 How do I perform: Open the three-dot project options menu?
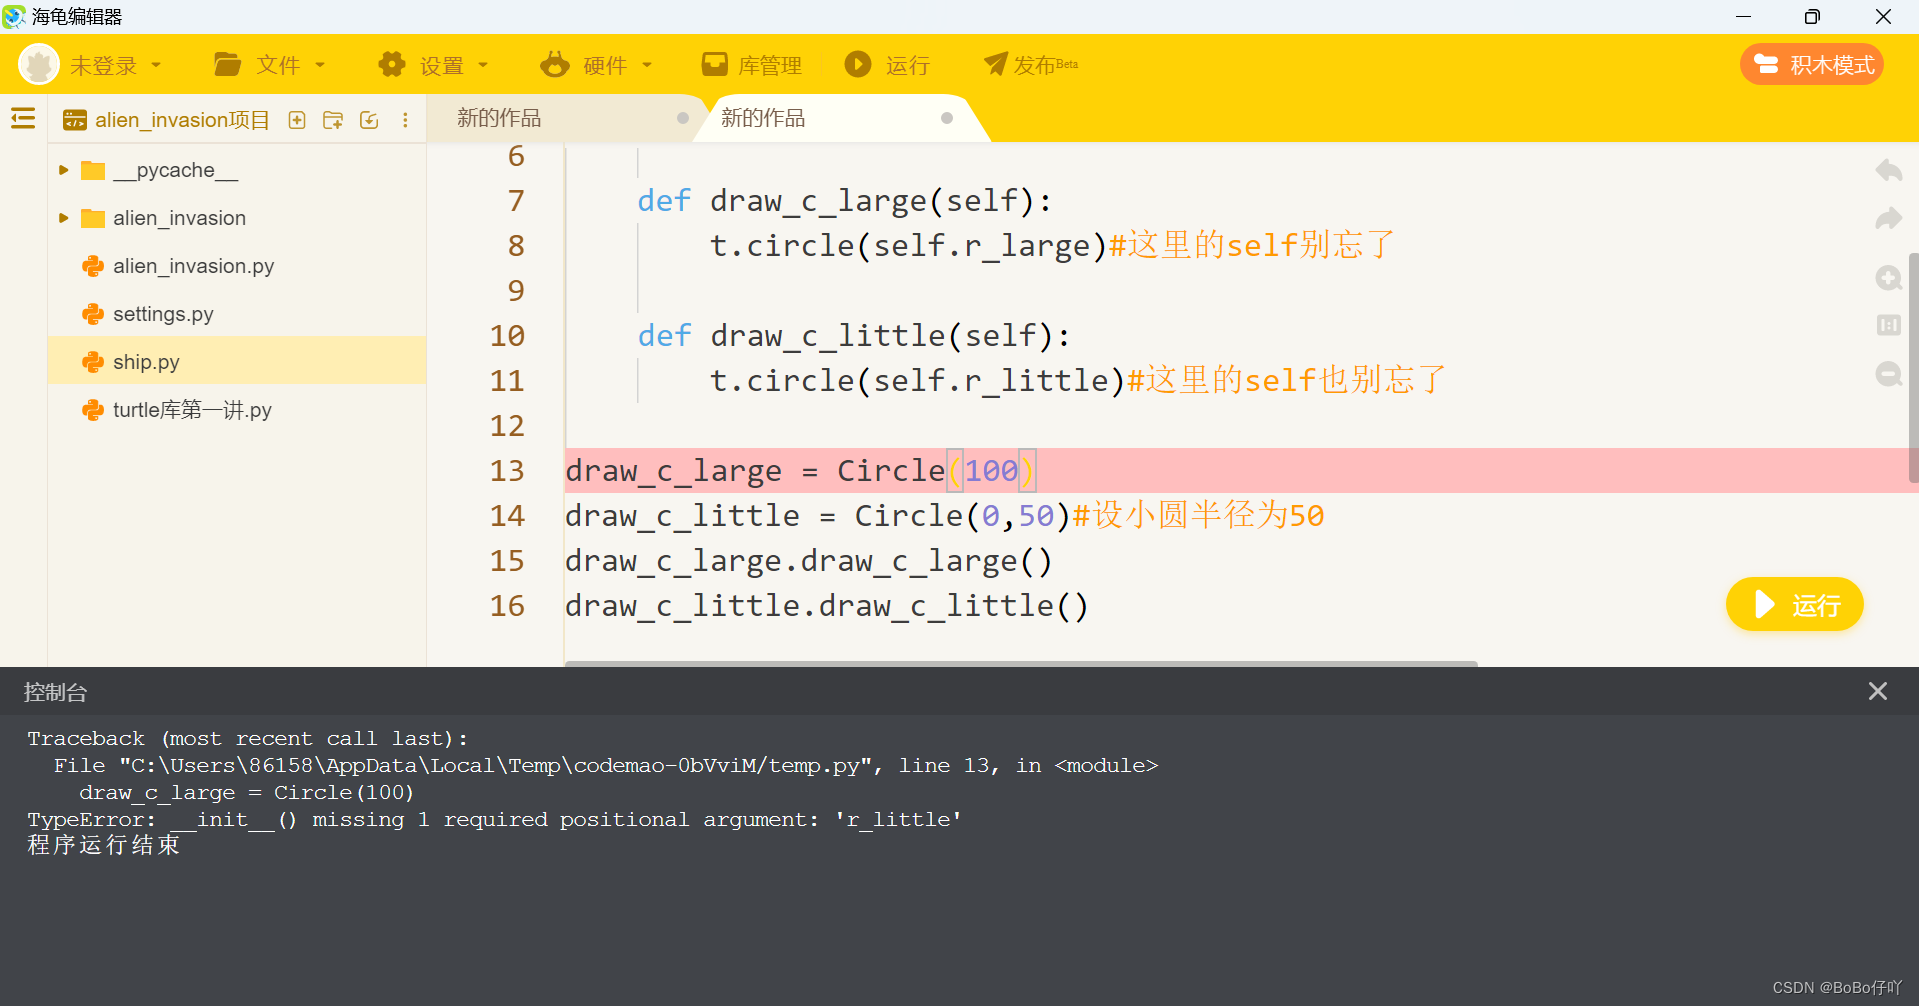[405, 120]
